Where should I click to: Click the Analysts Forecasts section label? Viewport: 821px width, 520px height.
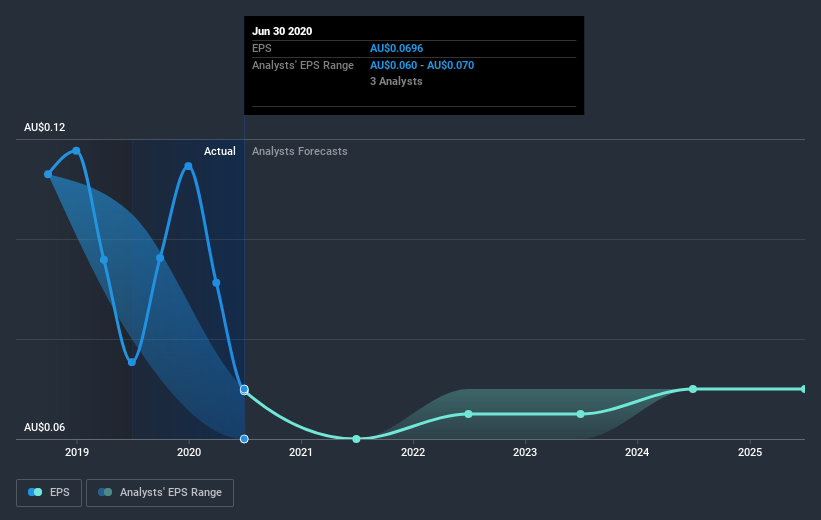coord(299,151)
